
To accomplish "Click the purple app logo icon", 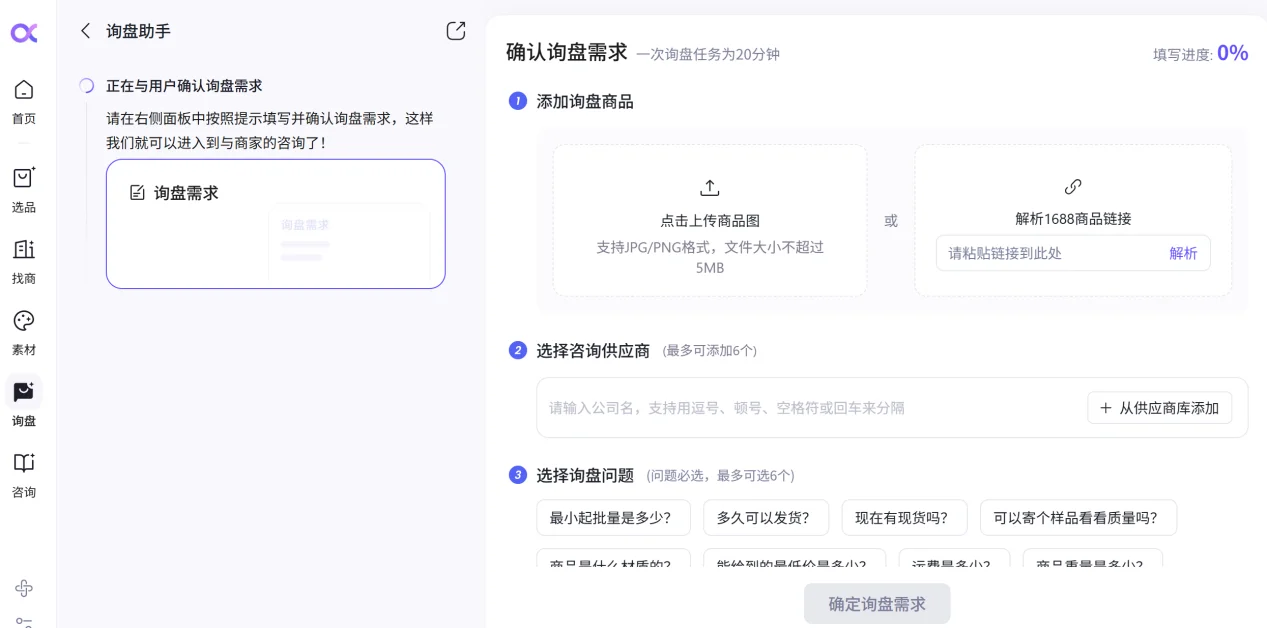I will [x=24, y=33].
